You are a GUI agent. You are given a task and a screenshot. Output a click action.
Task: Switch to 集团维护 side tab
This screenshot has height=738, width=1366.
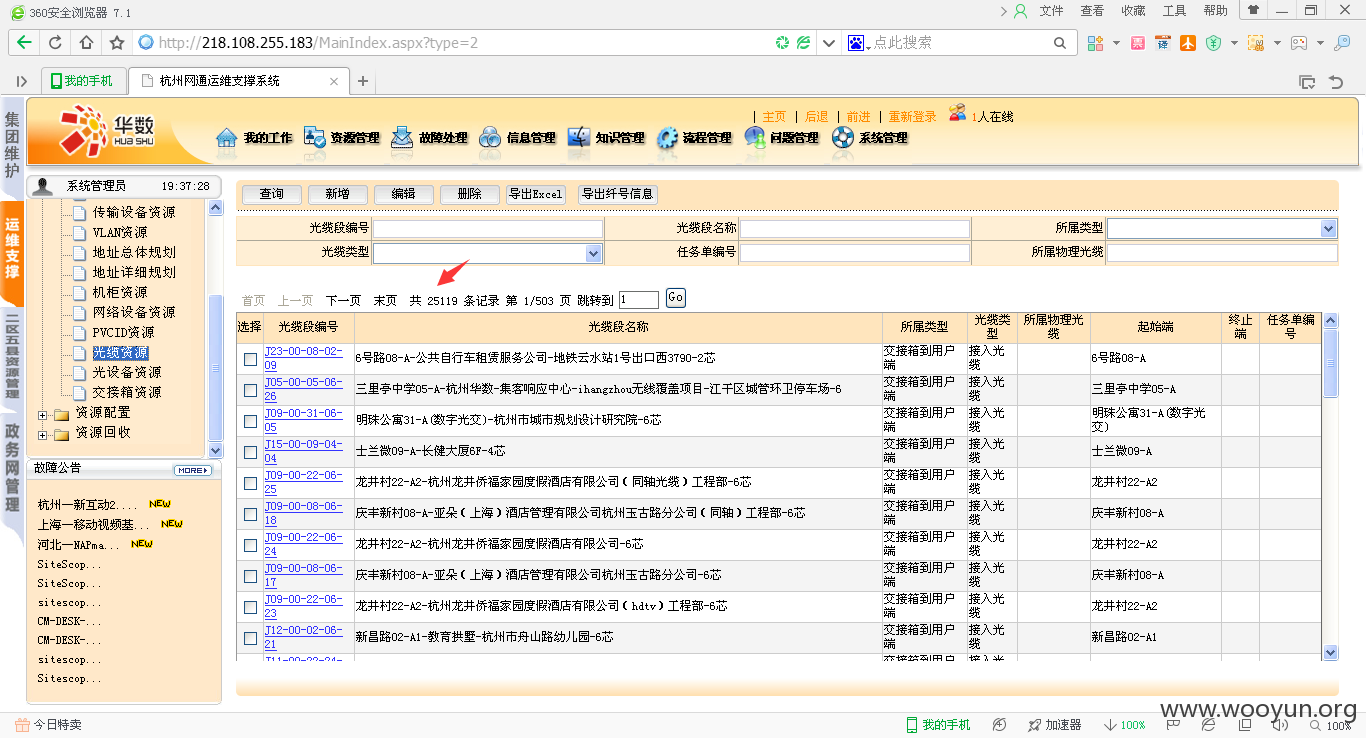coord(12,145)
